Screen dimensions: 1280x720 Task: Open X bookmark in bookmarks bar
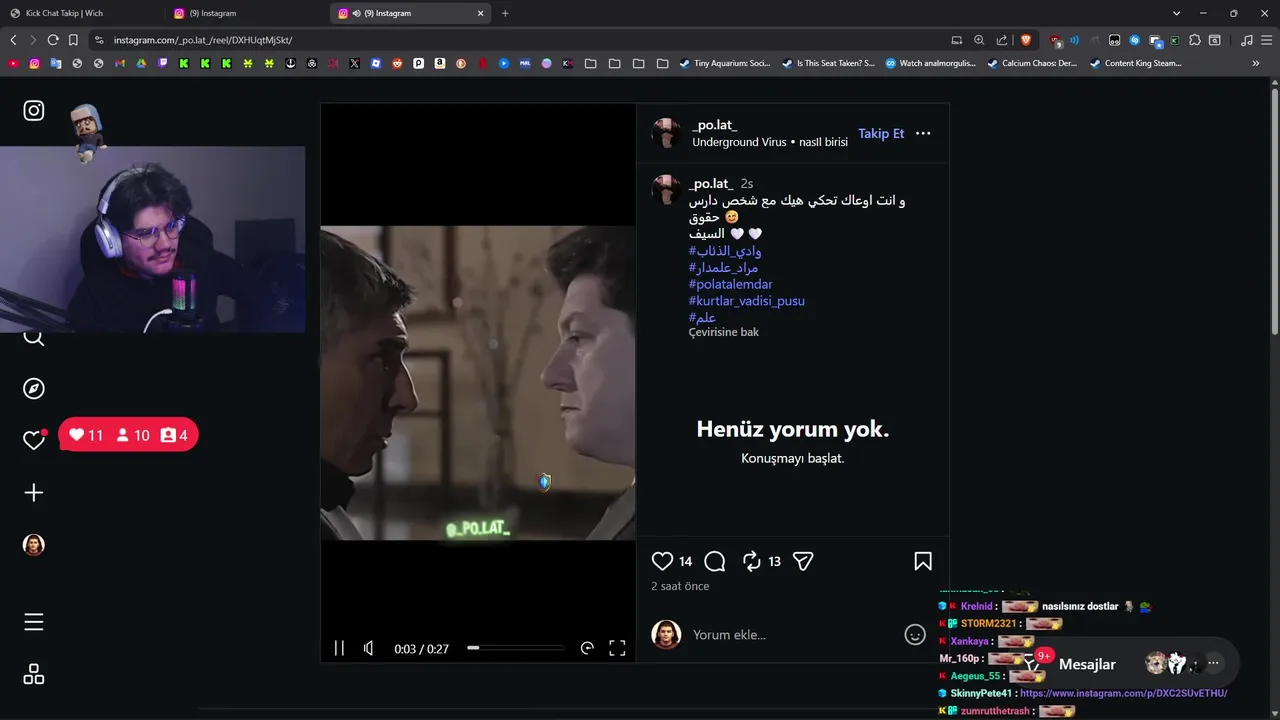pyautogui.click(x=354, y=63)
